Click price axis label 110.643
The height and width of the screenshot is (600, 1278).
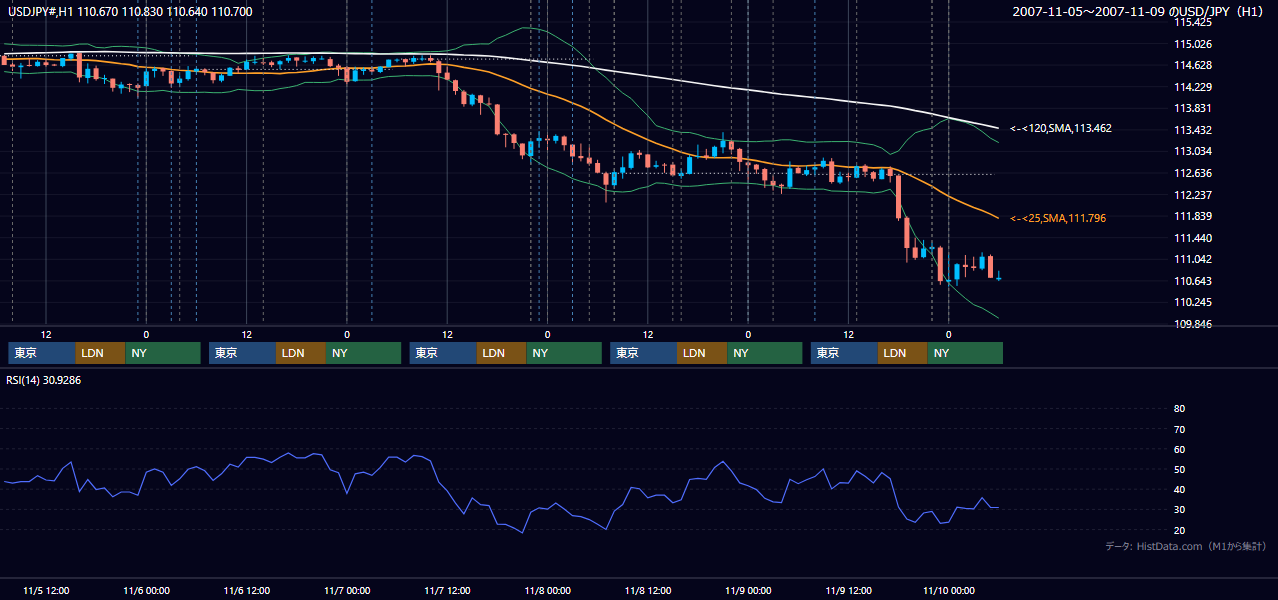click(x=1192, y=281)
